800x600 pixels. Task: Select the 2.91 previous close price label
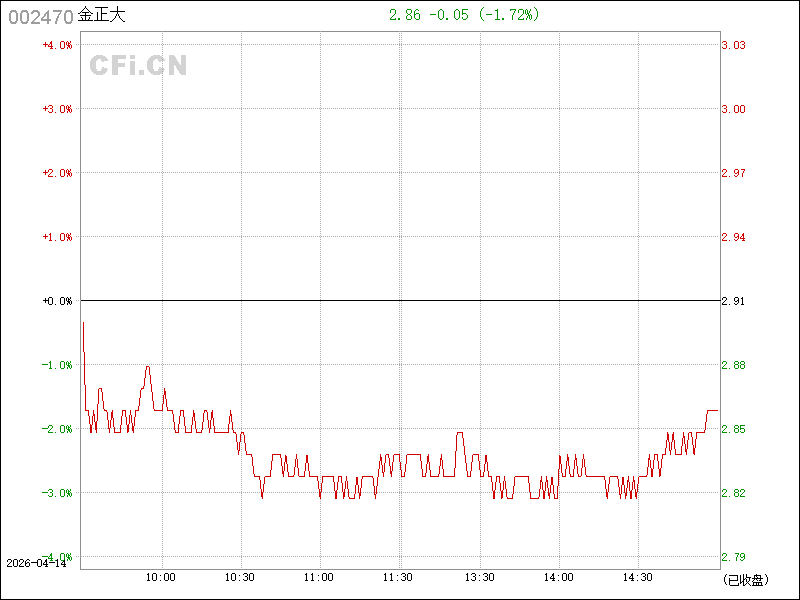click(734, 301)
